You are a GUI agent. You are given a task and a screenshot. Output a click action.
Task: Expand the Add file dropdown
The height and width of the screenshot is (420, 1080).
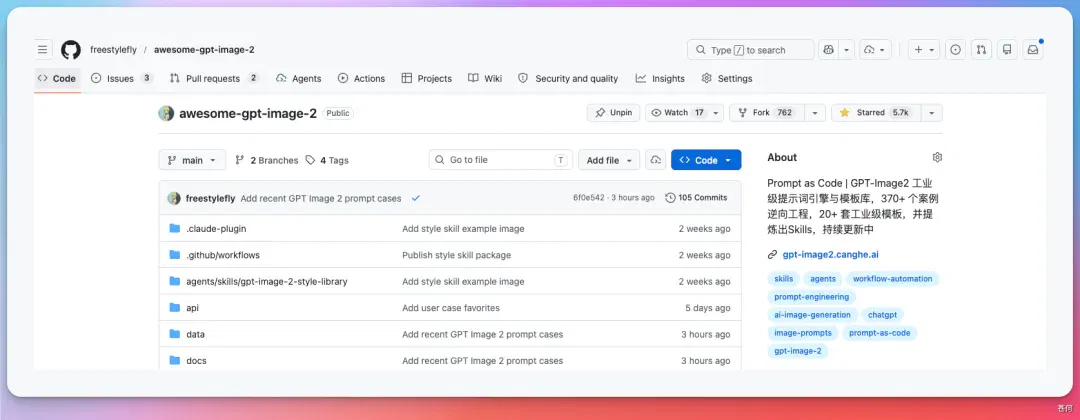[x=609, y=160]
